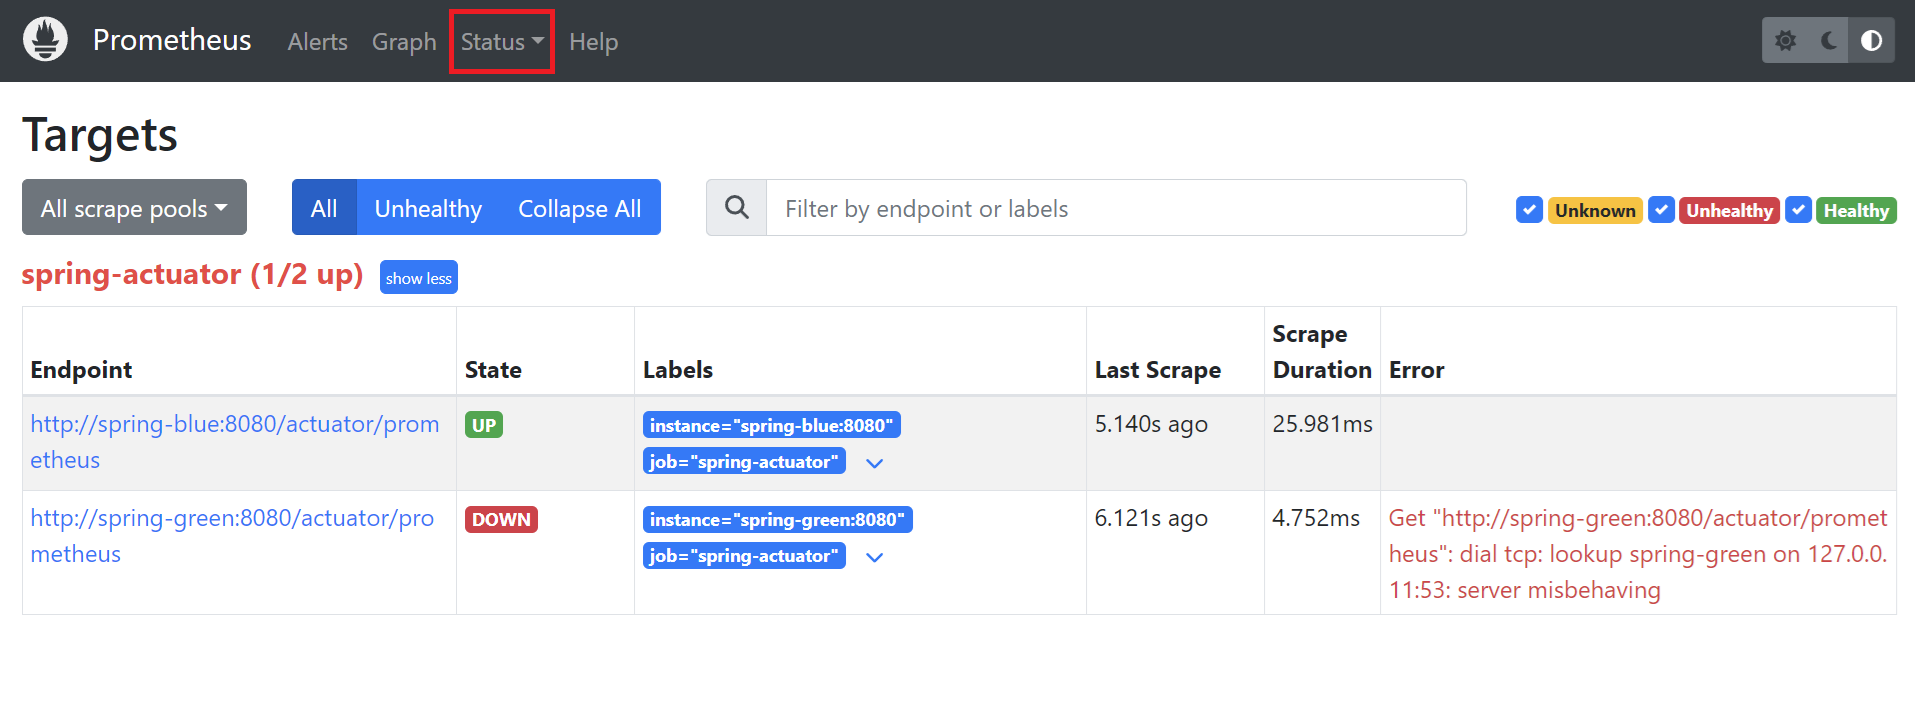Click the search magnifier icon
1915x719 pixels.
pyautogui.click(x=737, y=208)
